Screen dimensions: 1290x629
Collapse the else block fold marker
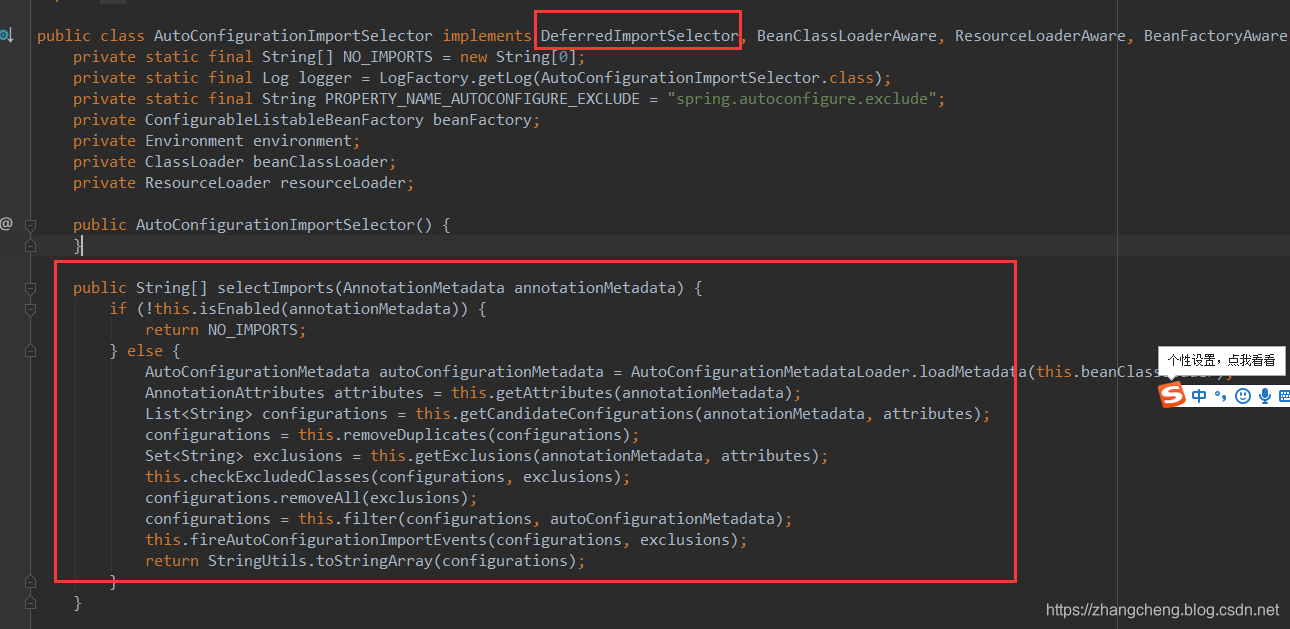(30, 351)
